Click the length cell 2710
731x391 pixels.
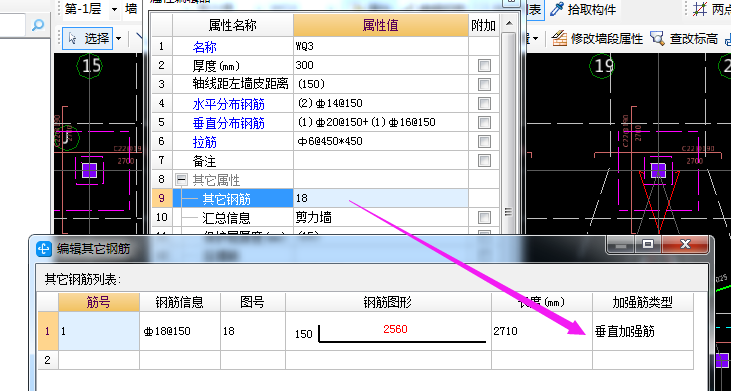542,331
